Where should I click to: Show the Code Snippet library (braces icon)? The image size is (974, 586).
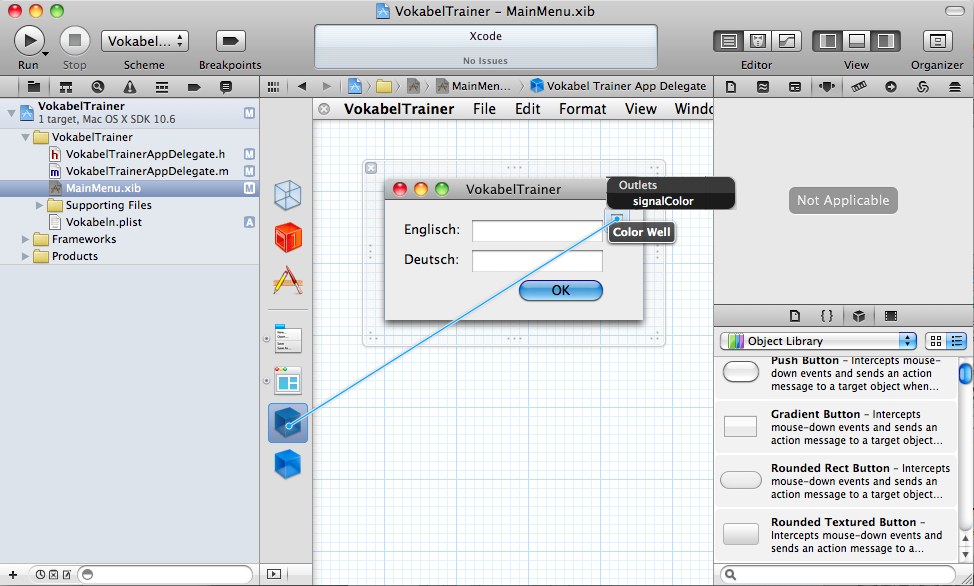[826, 316]
